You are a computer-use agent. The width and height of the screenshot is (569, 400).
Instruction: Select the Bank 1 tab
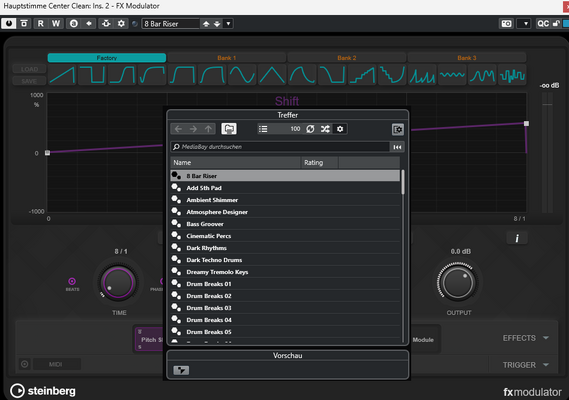226,58
